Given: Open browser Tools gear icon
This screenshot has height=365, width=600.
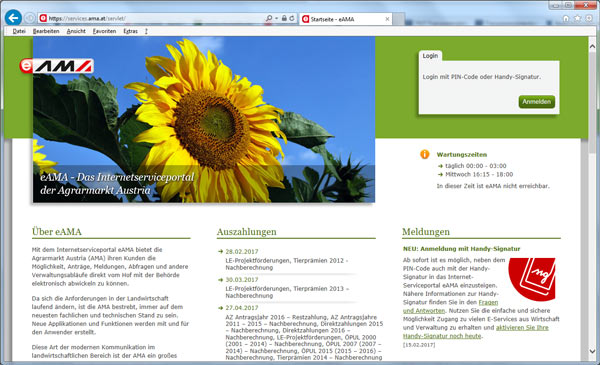Looking at the screenshot, I should (589, 18).
